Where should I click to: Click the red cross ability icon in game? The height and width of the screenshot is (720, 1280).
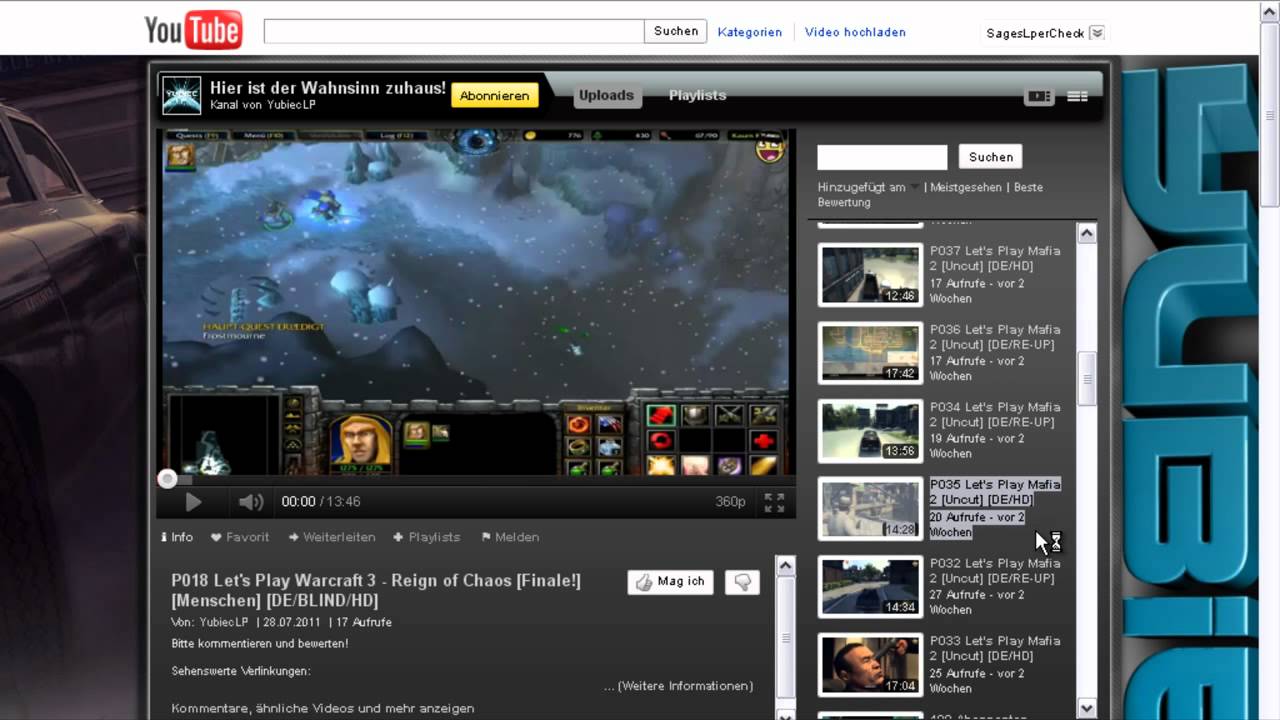point(764,441)
